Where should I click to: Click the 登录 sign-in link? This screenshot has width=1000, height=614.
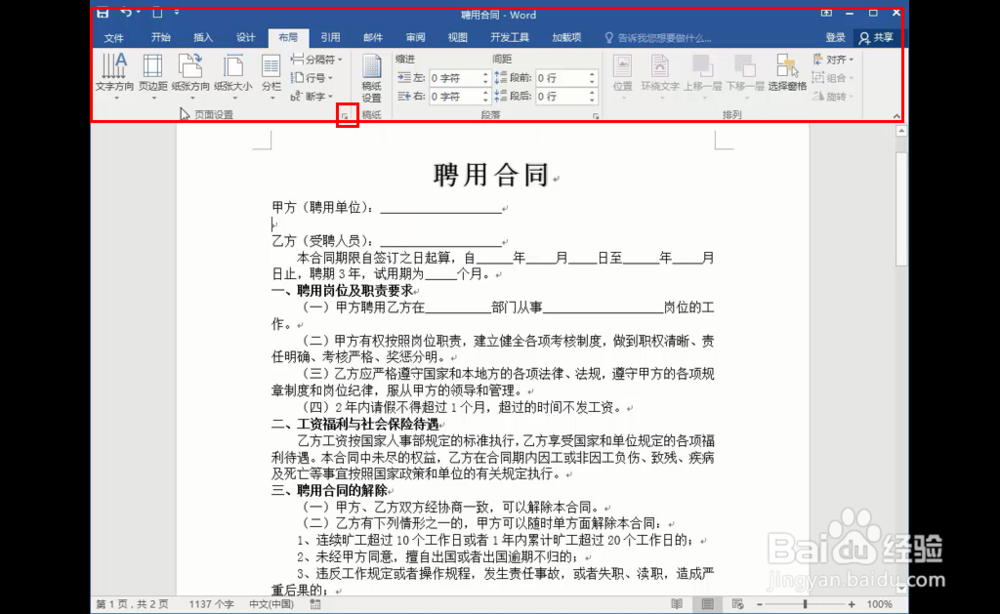coord(835,36)
